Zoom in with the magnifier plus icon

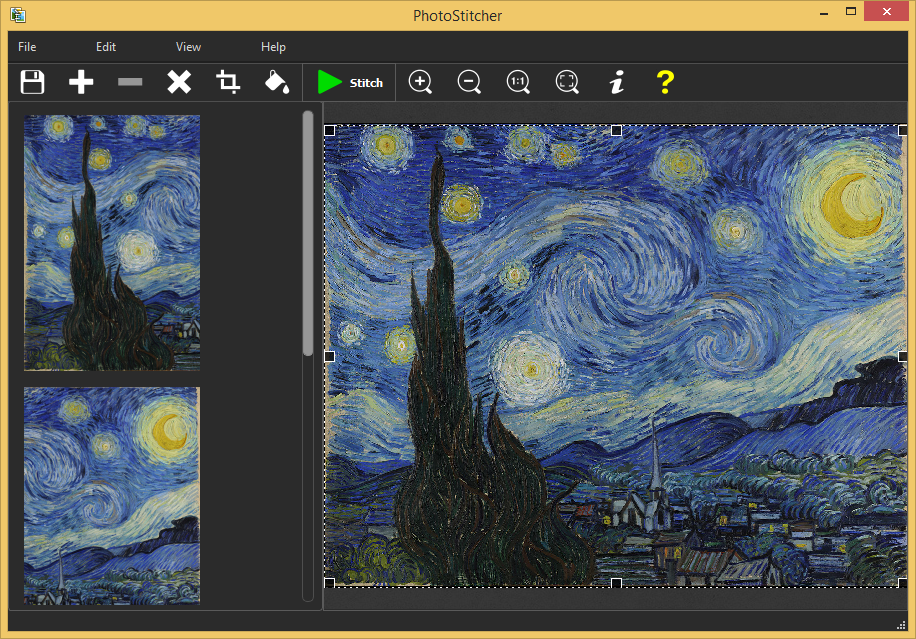pyautogui.click(x=420, y=82)
